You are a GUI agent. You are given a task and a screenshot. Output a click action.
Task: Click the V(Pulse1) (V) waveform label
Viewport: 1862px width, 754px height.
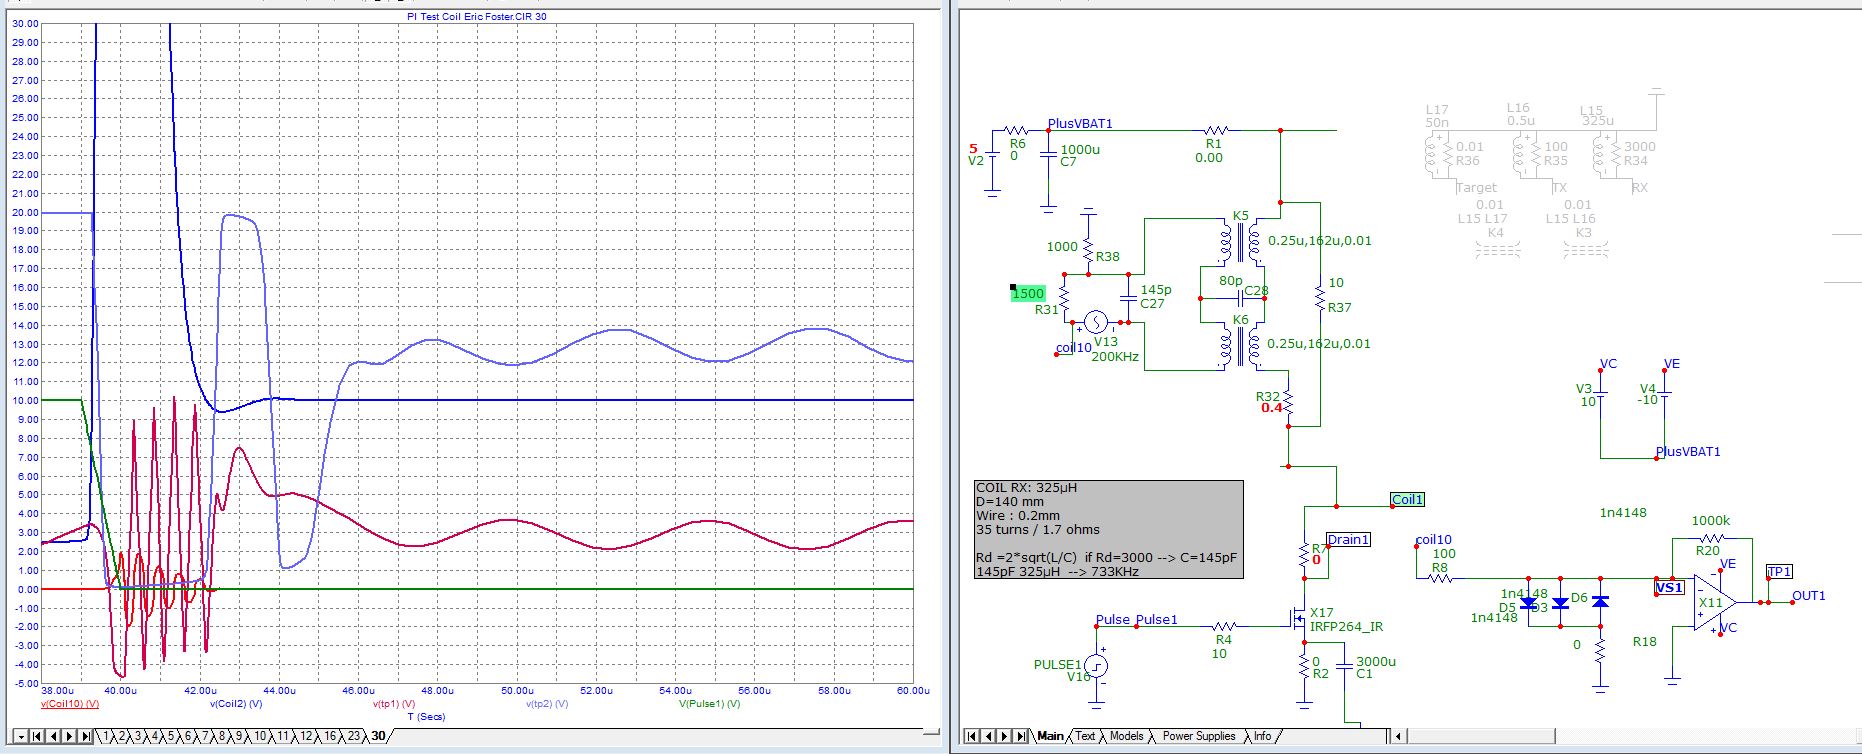pyautogui.click(x=709, y=704)
